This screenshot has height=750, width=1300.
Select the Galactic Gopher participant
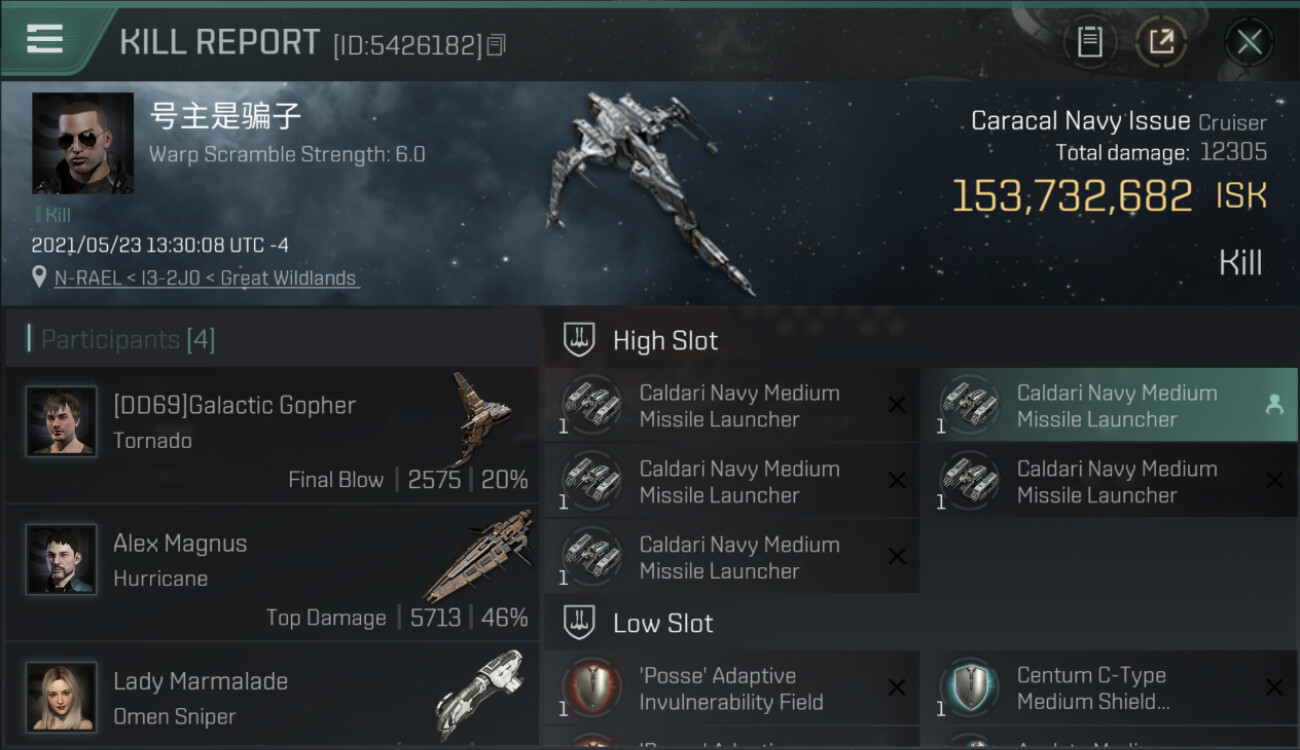[272, 434]
